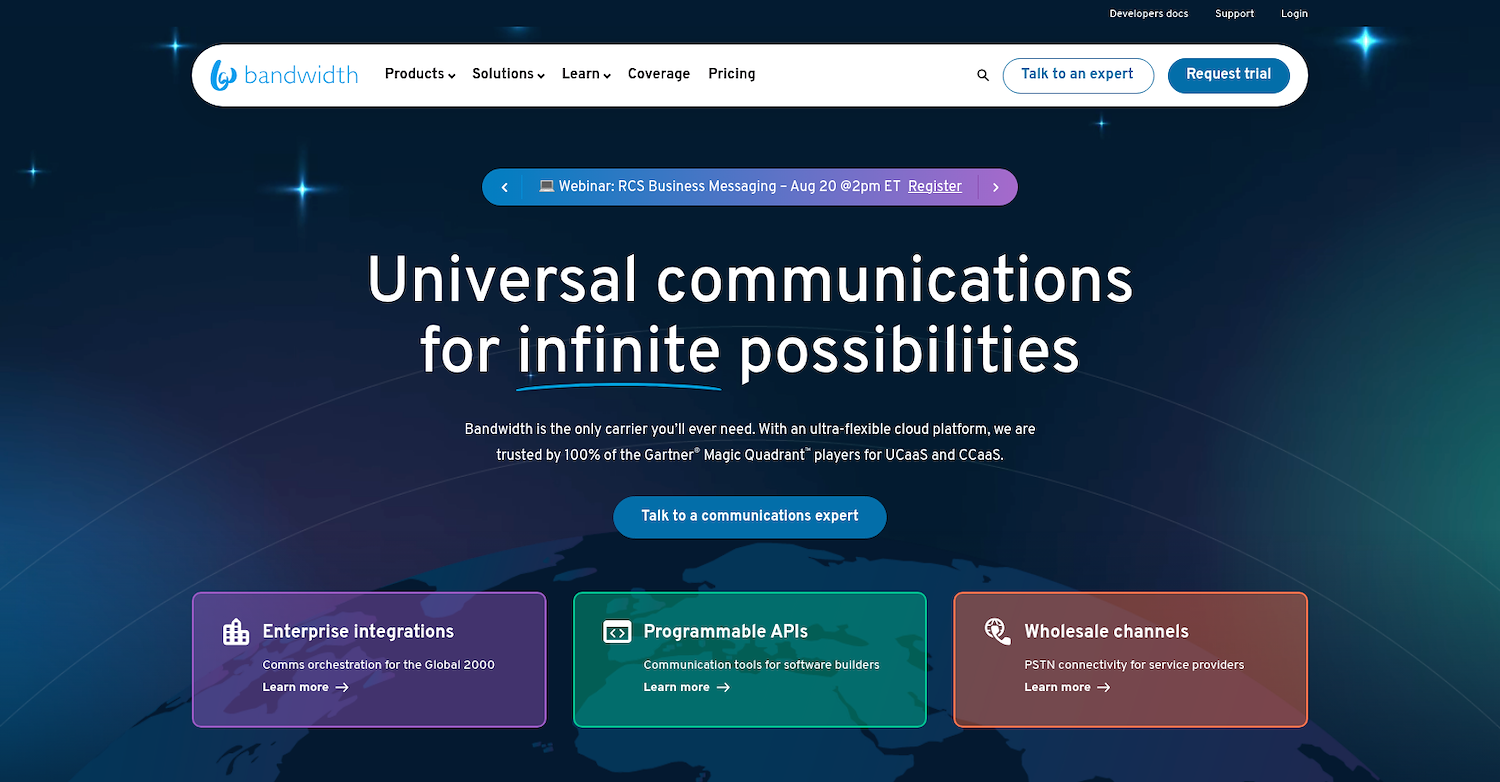1500x782 pixels.
Task: Click Learn more under Wholesale channels
Action: [1058, 688]
